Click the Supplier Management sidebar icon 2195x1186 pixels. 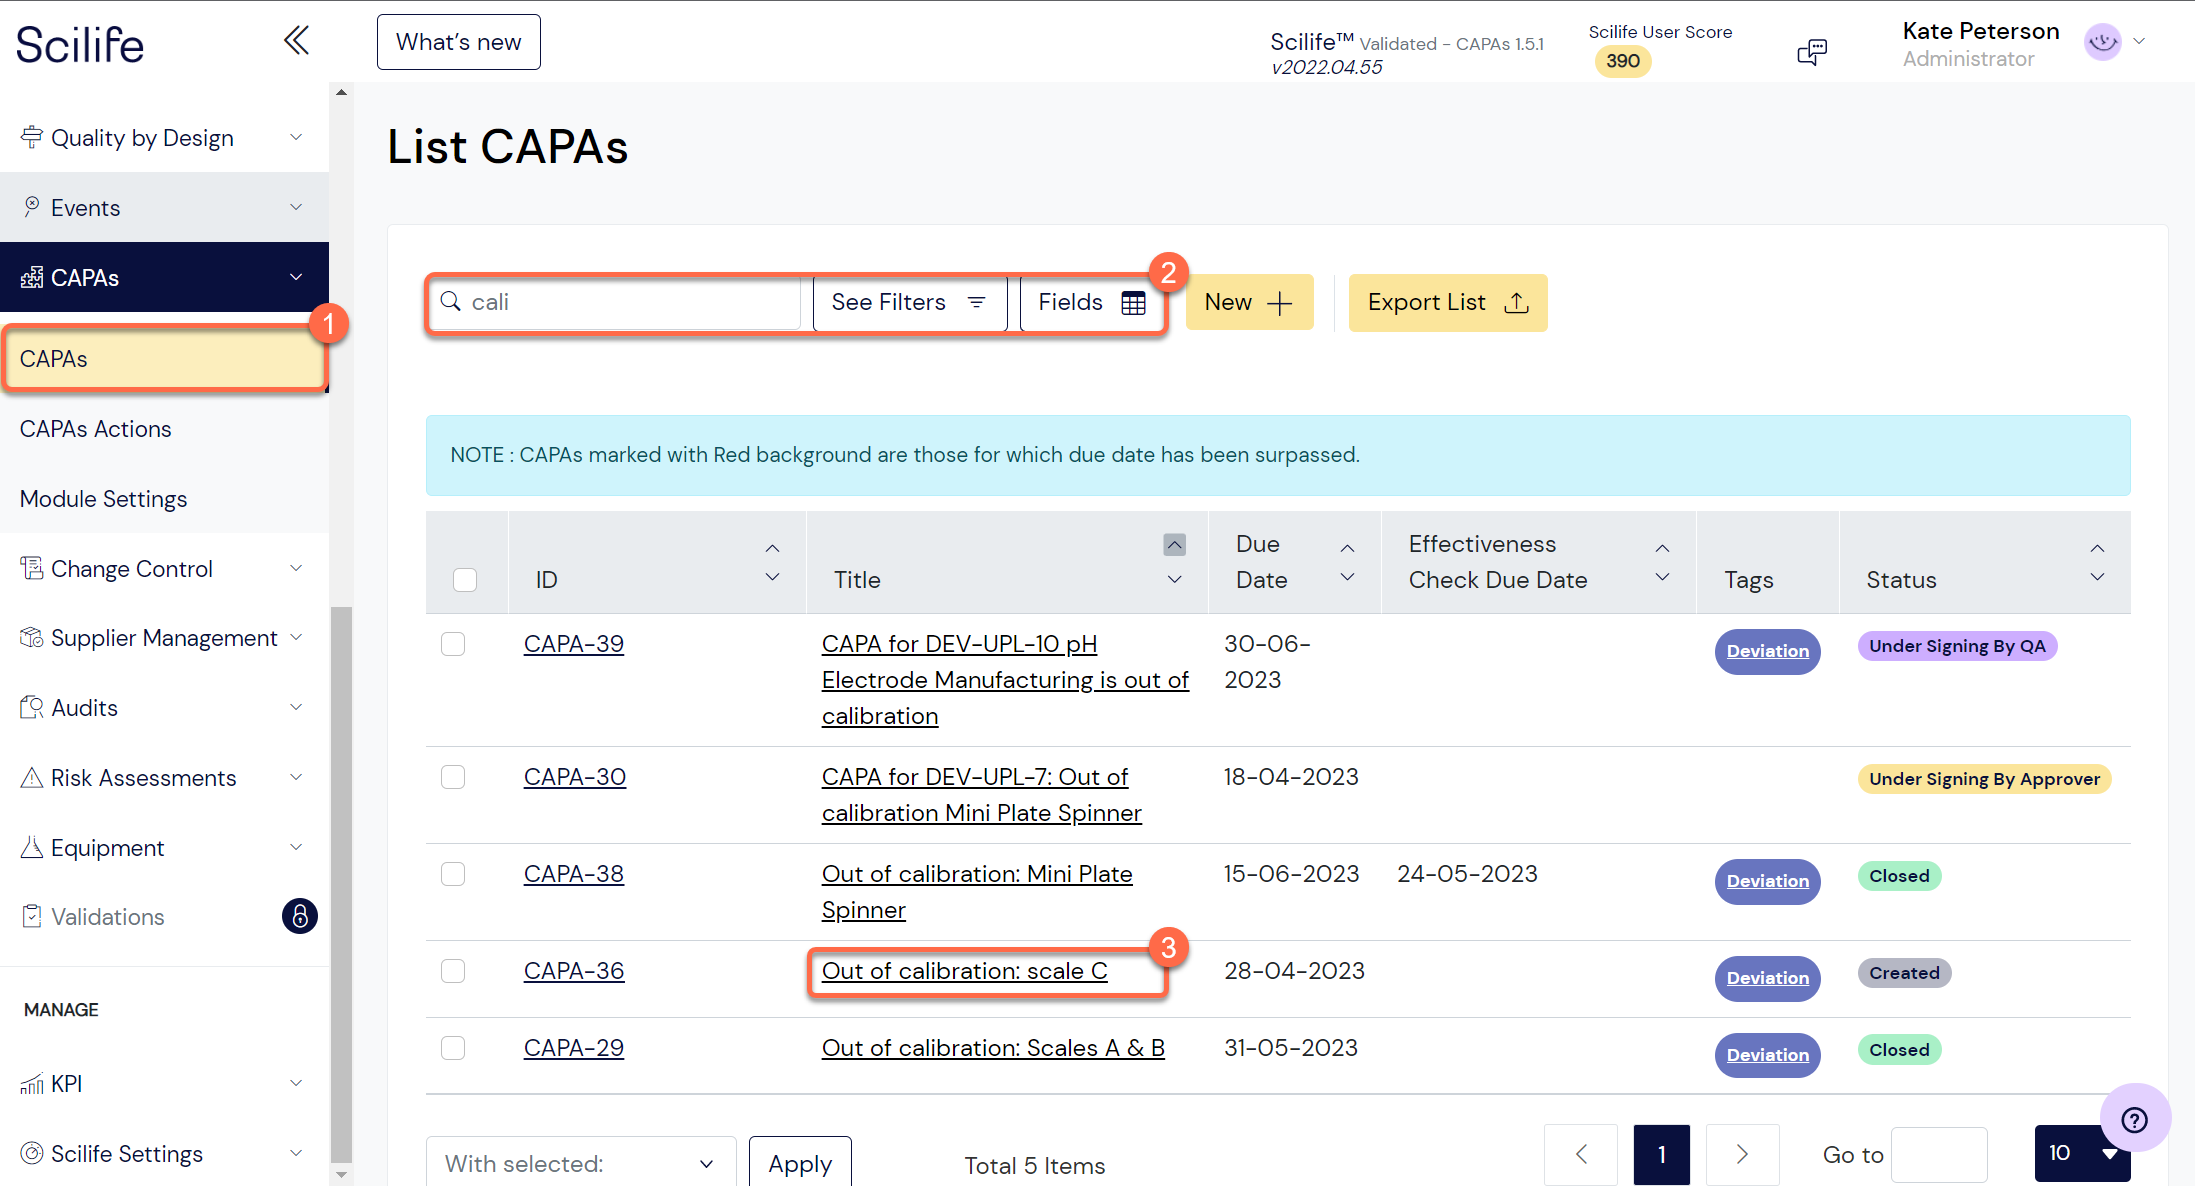tap(32, 637)
